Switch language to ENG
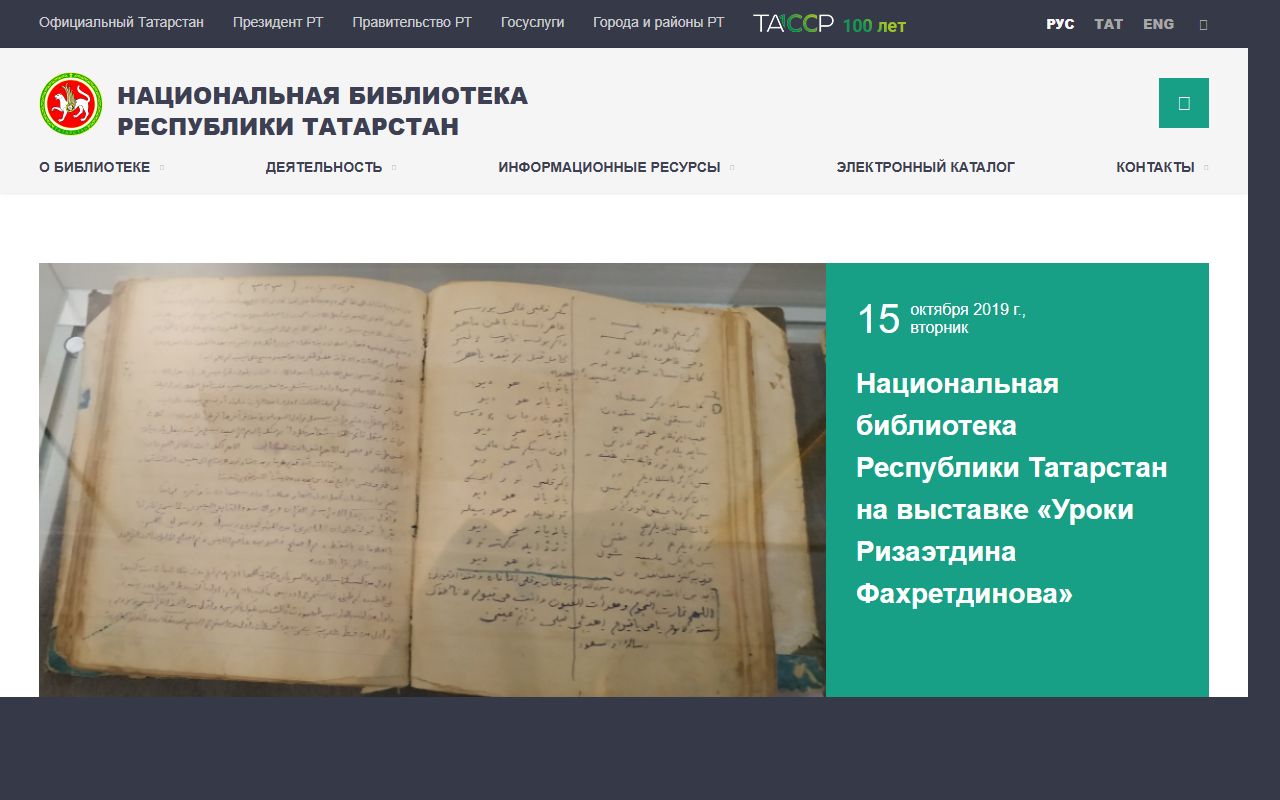Image resolution: width=1280 pixels, height=800 pixels. pyautogui.click(x=1158, y=24)
